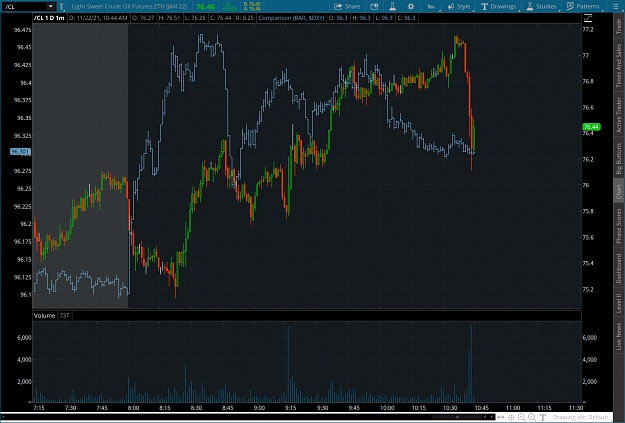The height and width of the screenshot is (423, 625).
Task: Open the Live News side tab
Action: click(619, 336)
